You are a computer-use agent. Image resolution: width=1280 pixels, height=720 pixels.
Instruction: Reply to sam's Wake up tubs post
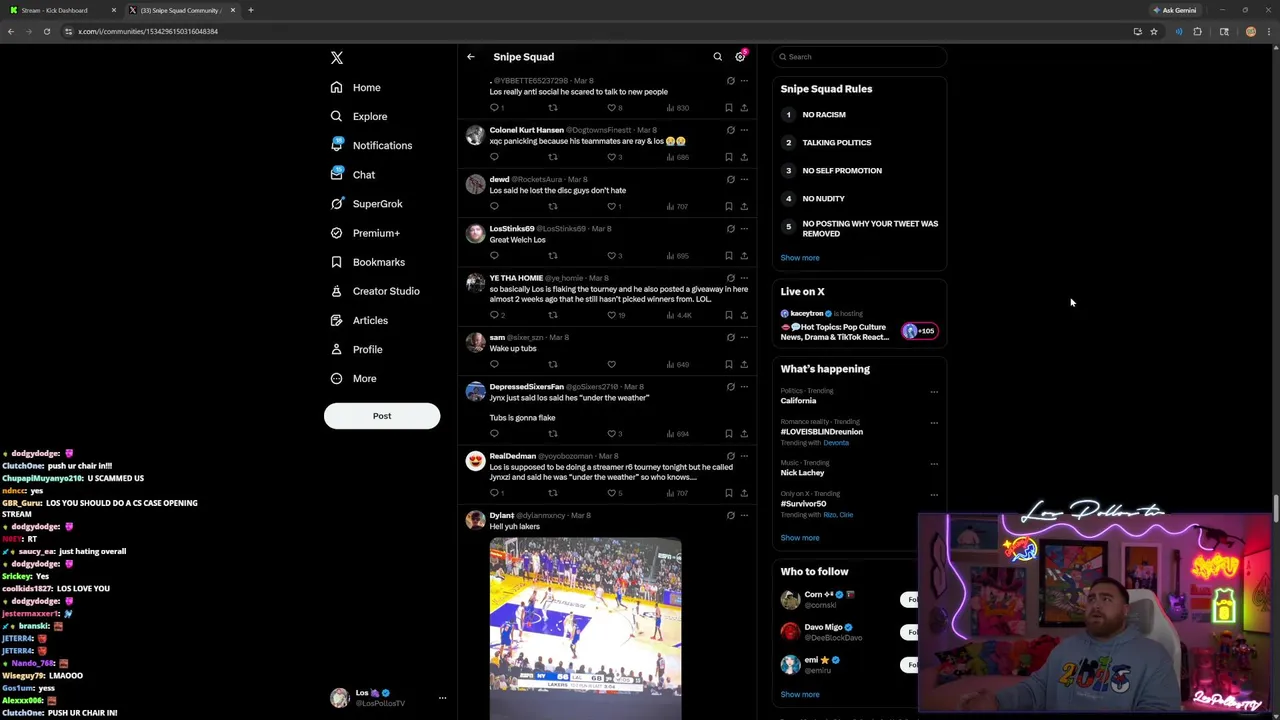[494, 365]
